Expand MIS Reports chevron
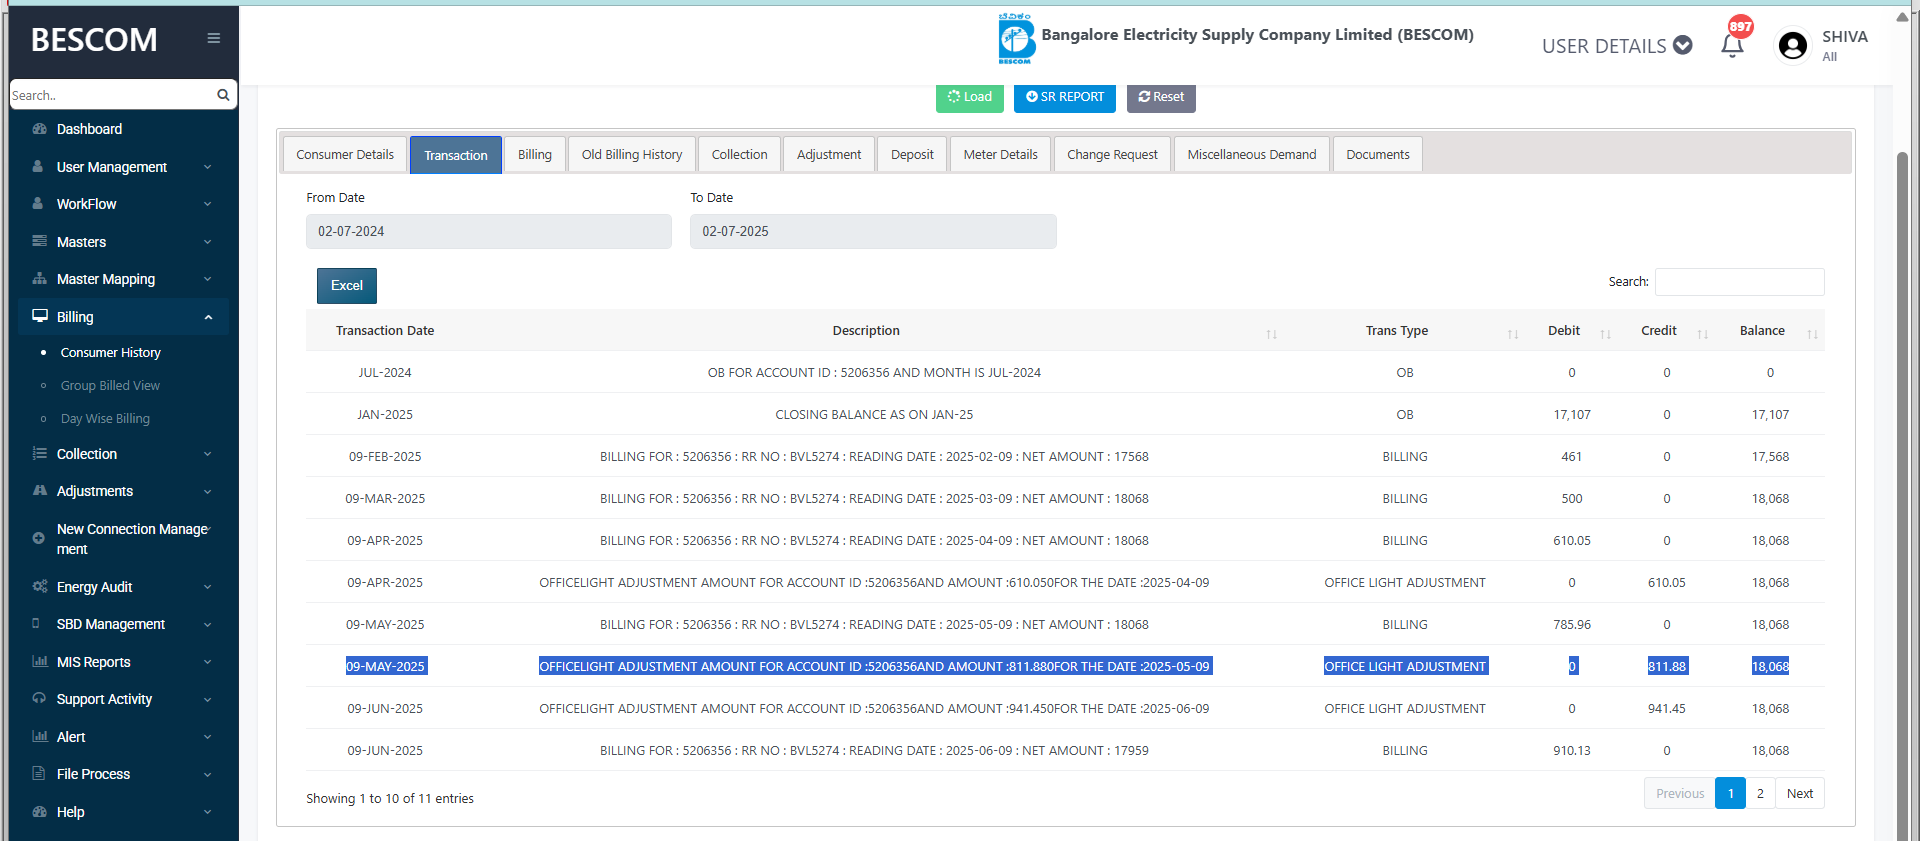This screenshot has width=1920, height=841. click(x=208, y=662)
